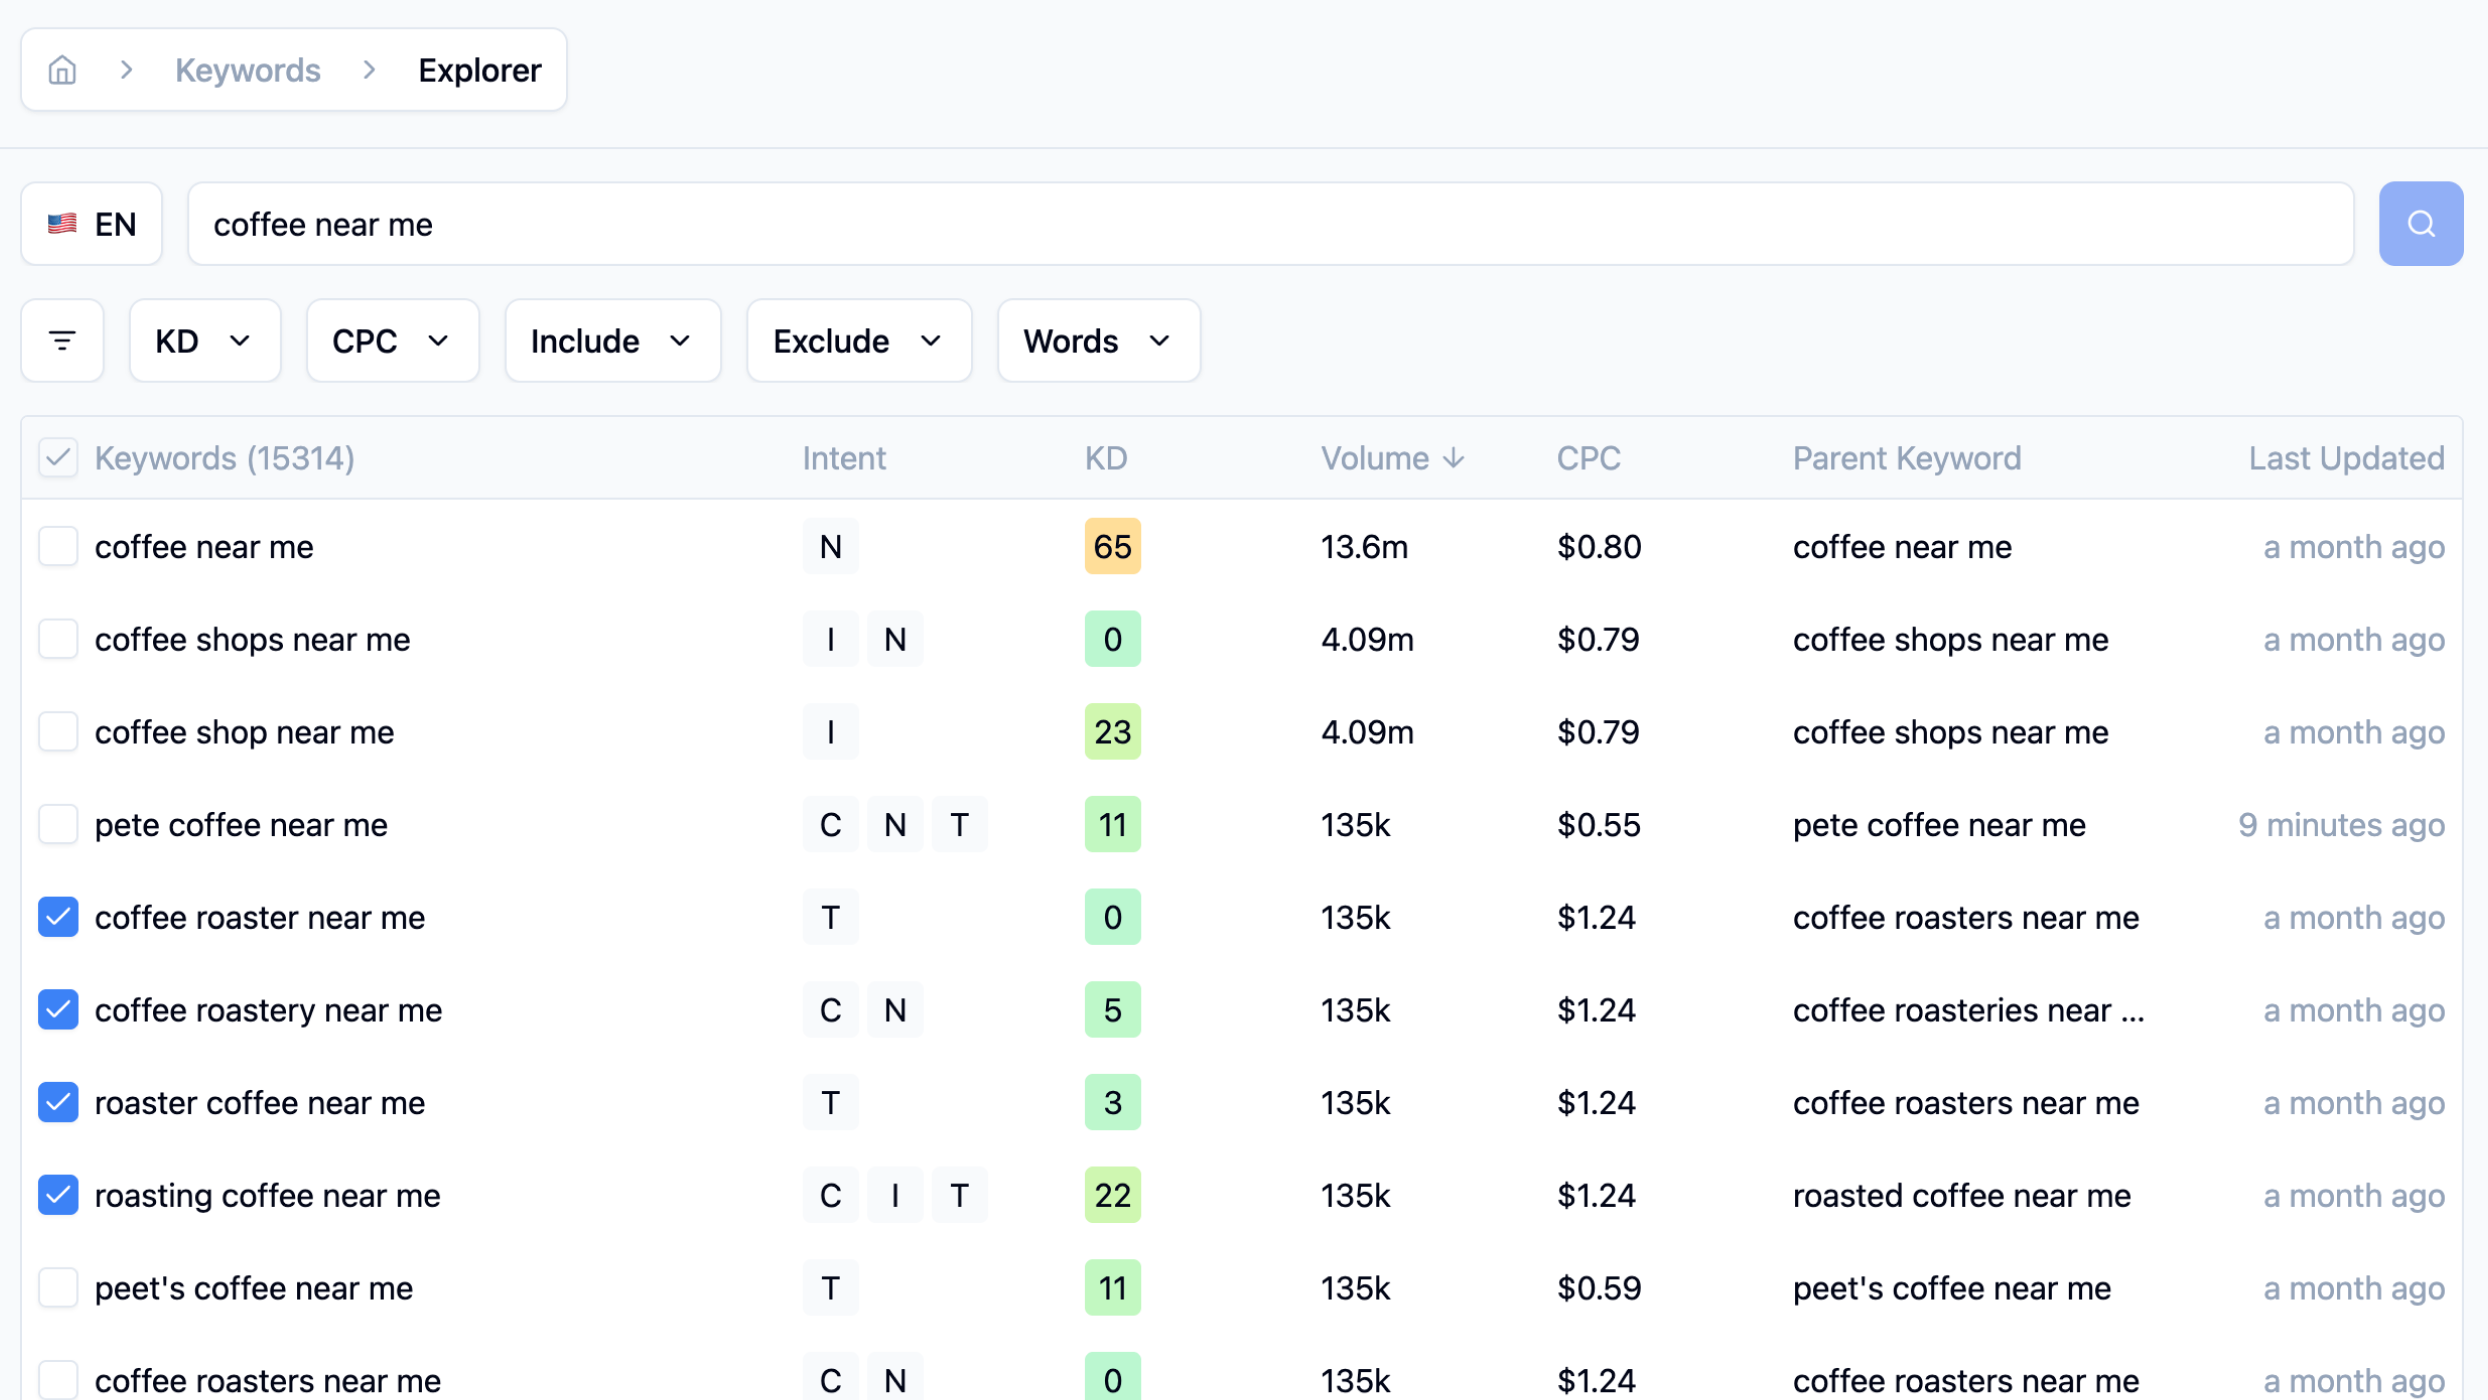Toggle the select-all Keywords checkbox
The height and width of the screenshot is (1400, 2488).
pos(58,458)
